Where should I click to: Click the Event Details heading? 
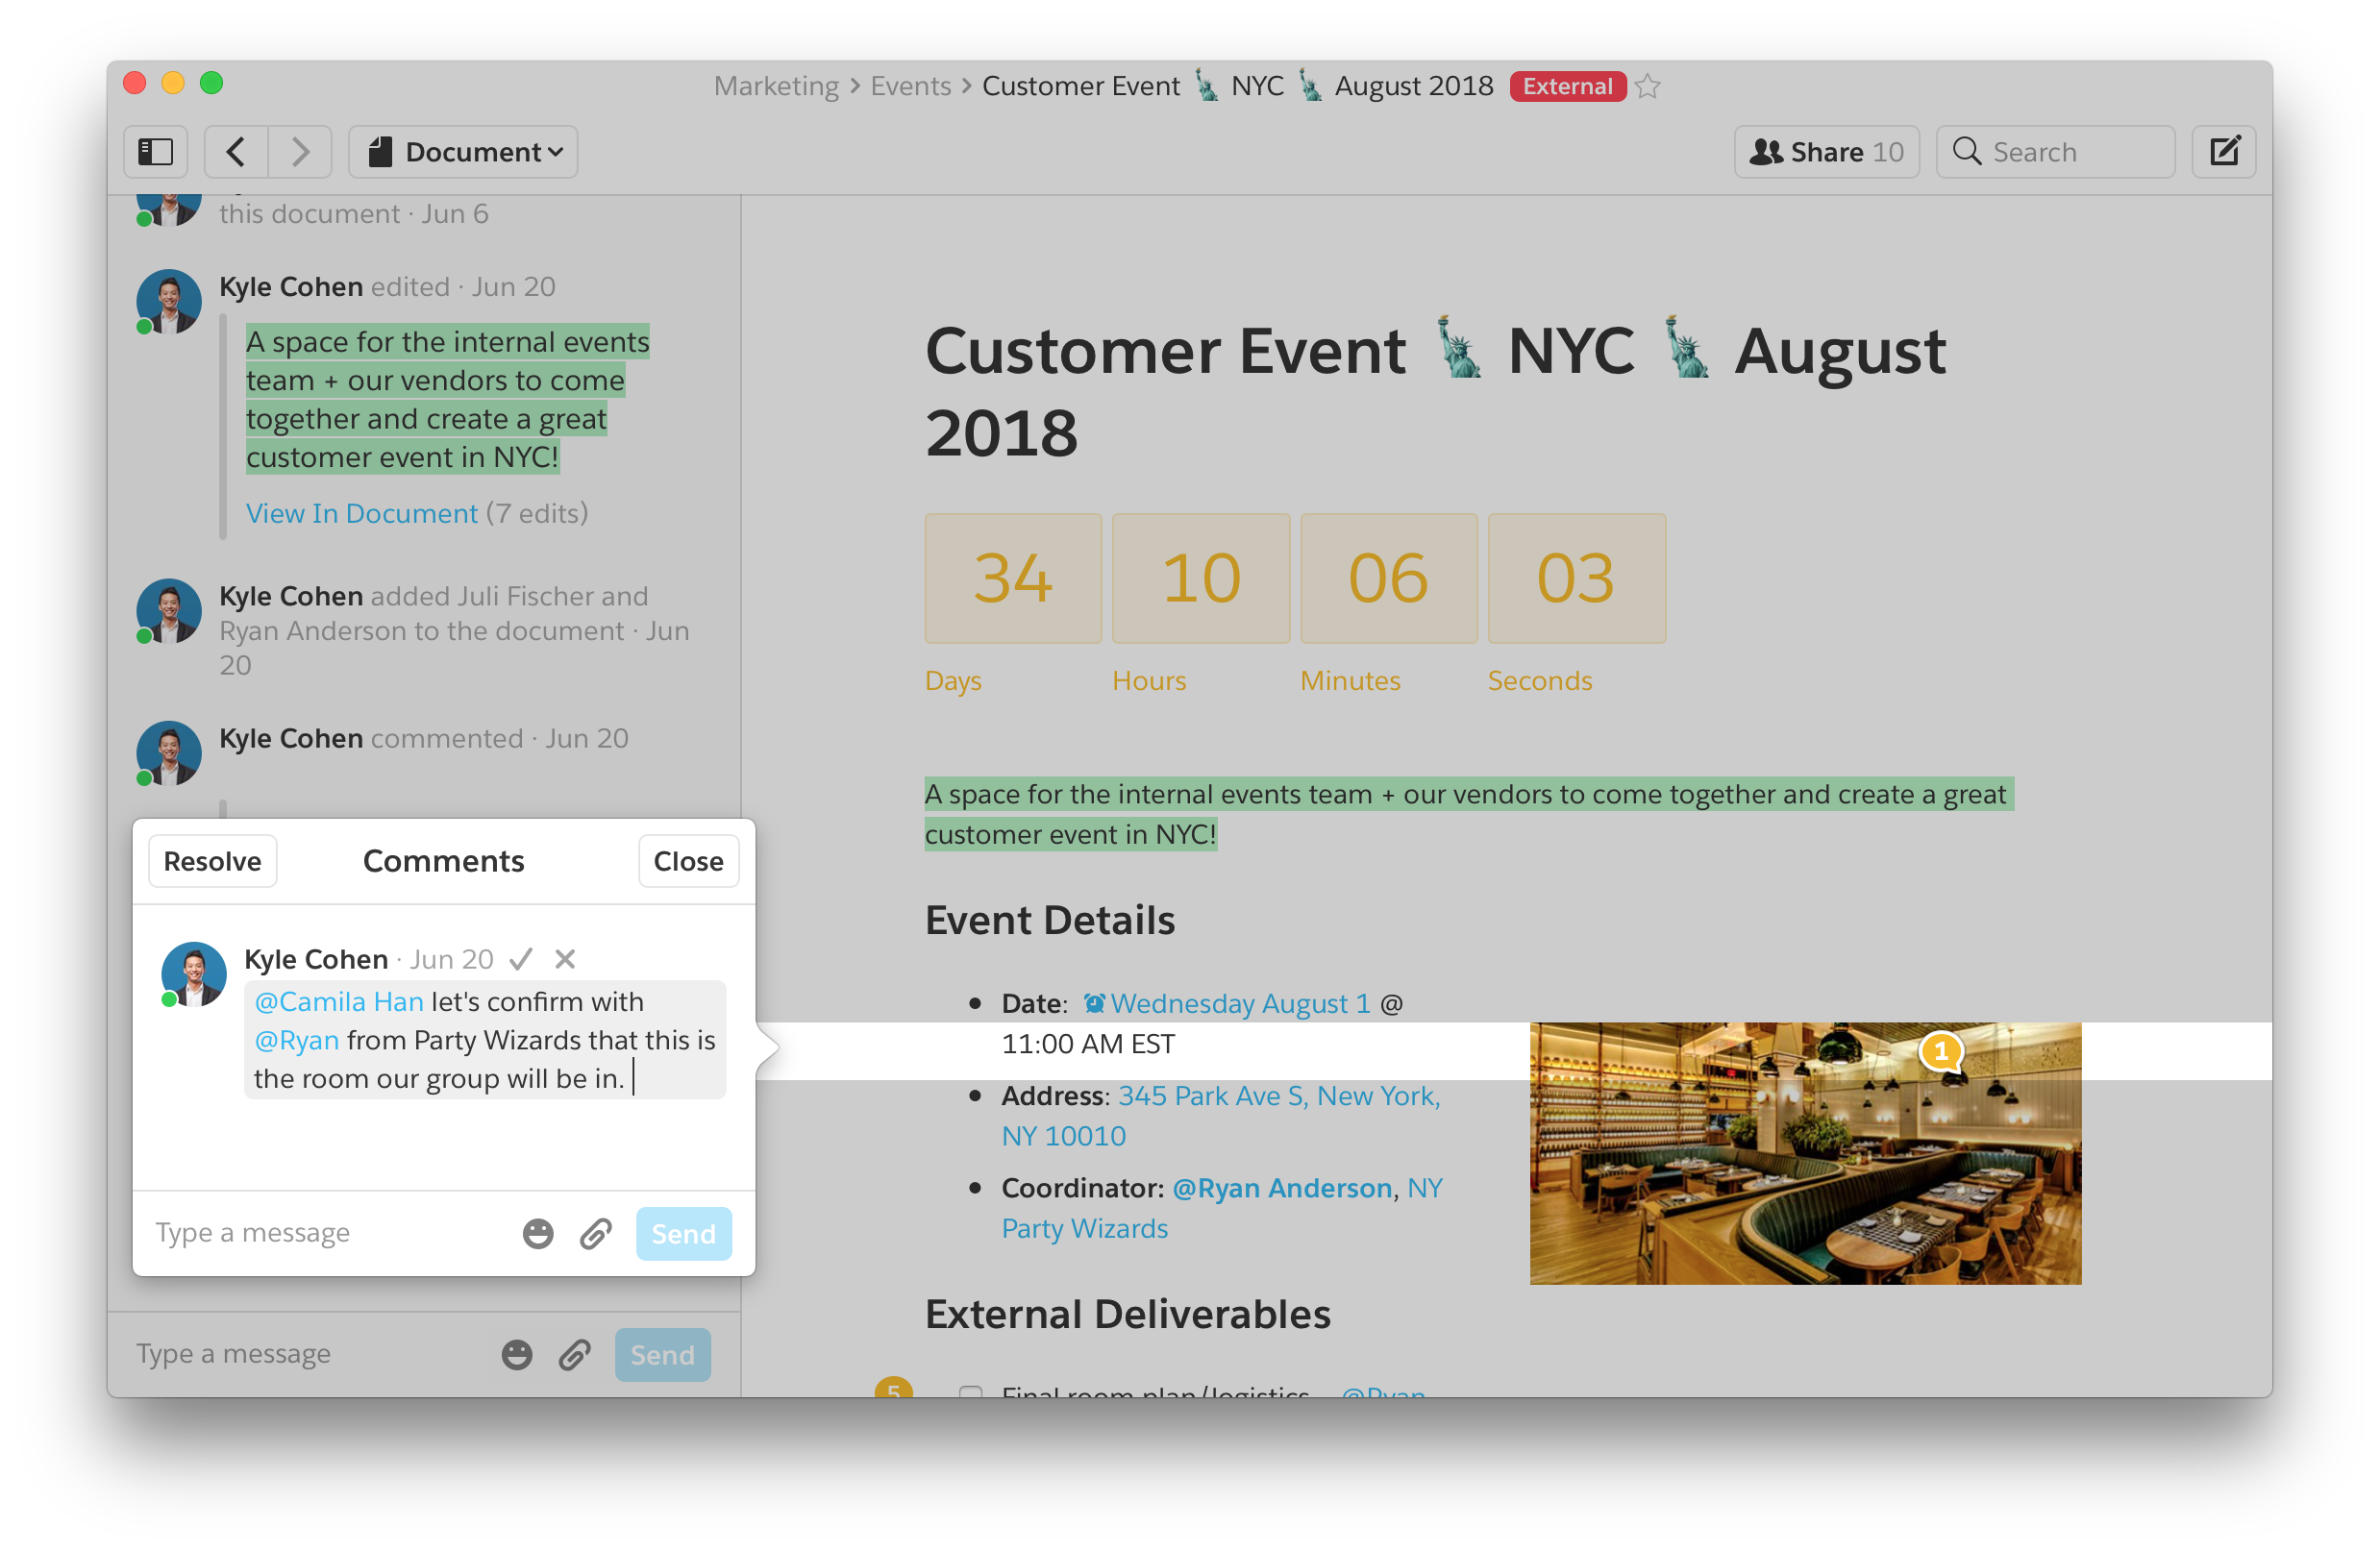pos(1050,920)
